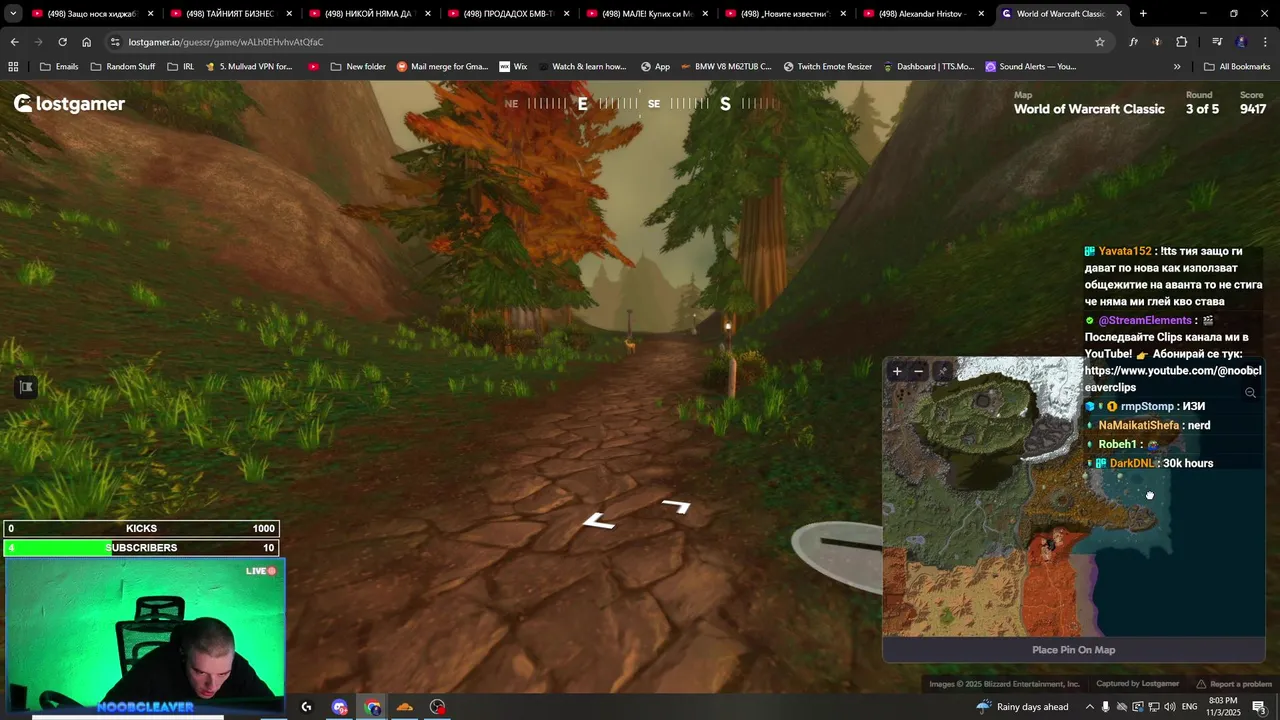The height and width of the screenshot is (720, 1280).
Task: Open the New folder bookmark
Action: [x=357, y=66]
